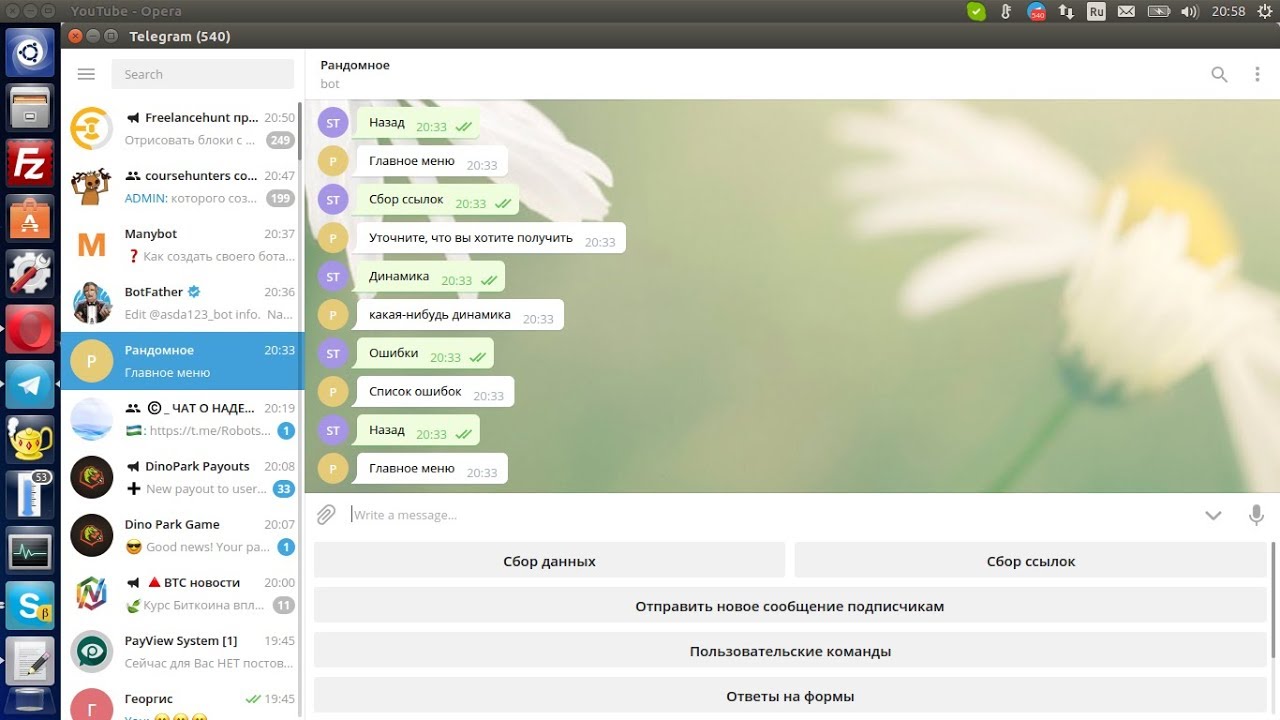The width and height of the screenshot is (1280, 720).
Task: Click the Рандомное chat title header
Action: pos(355,65)
